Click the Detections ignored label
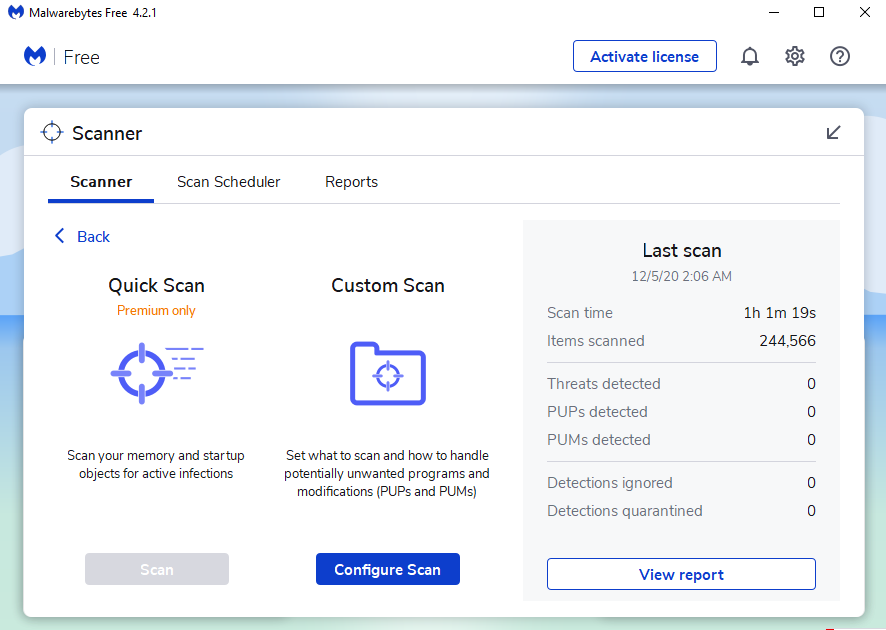 click(610, 483)
